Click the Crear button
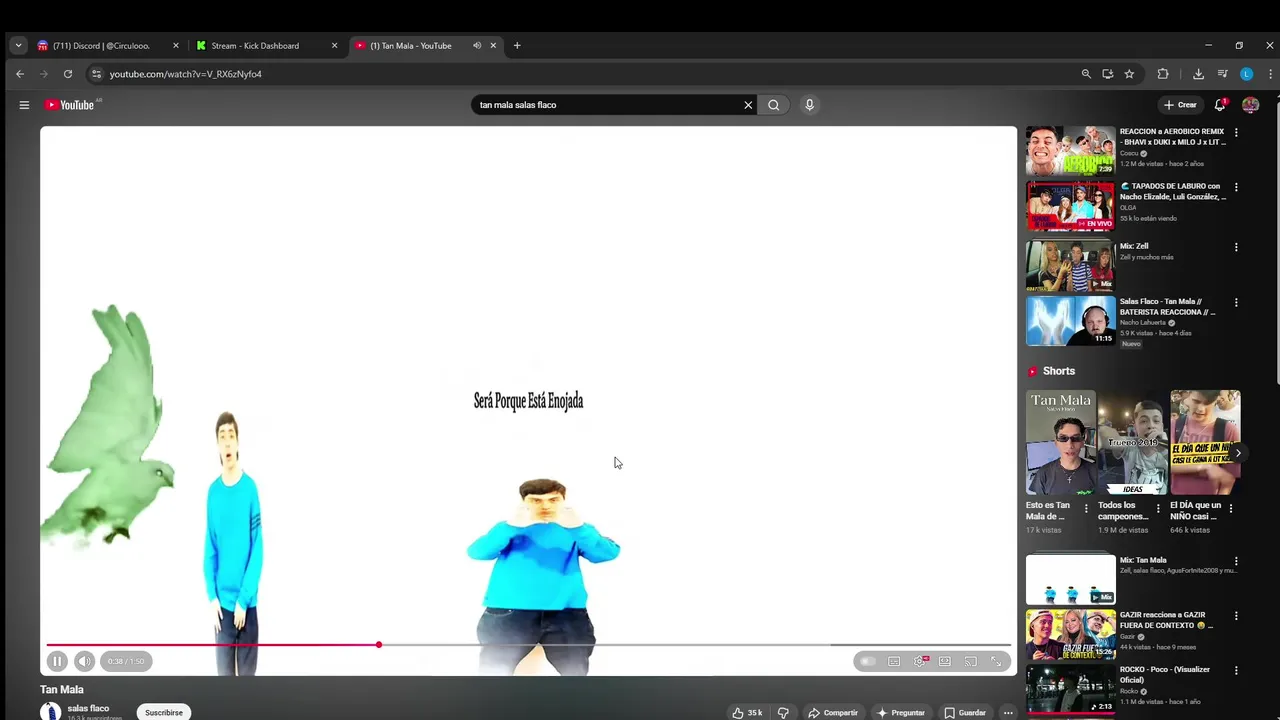 [1180, 105]
